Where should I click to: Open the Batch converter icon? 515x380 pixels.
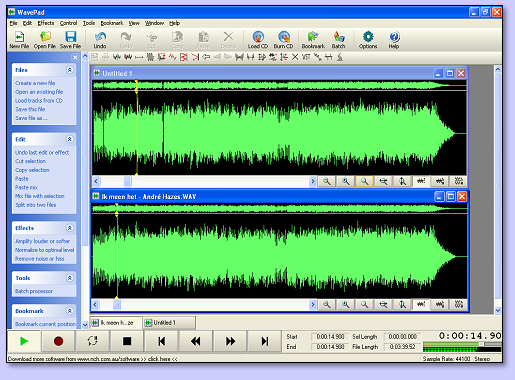tap(338, 40)
